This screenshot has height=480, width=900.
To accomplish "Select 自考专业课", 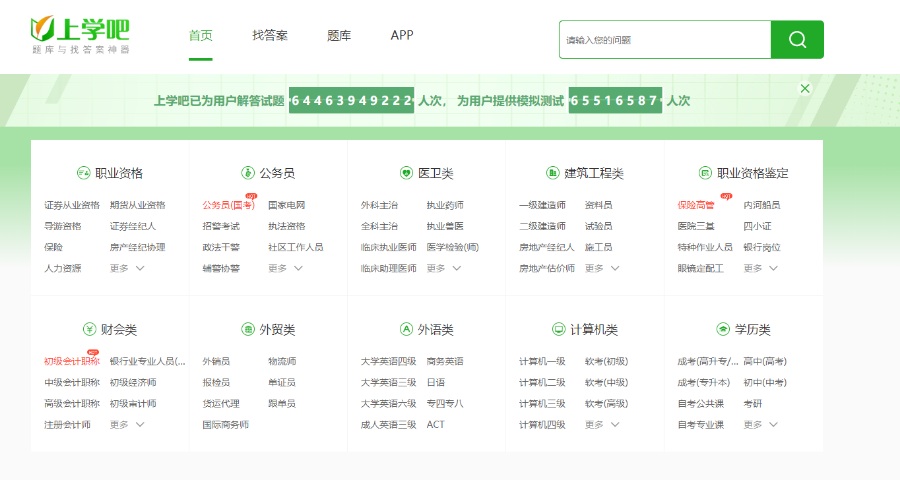I will pyautogui.click(x=701, y=424).
